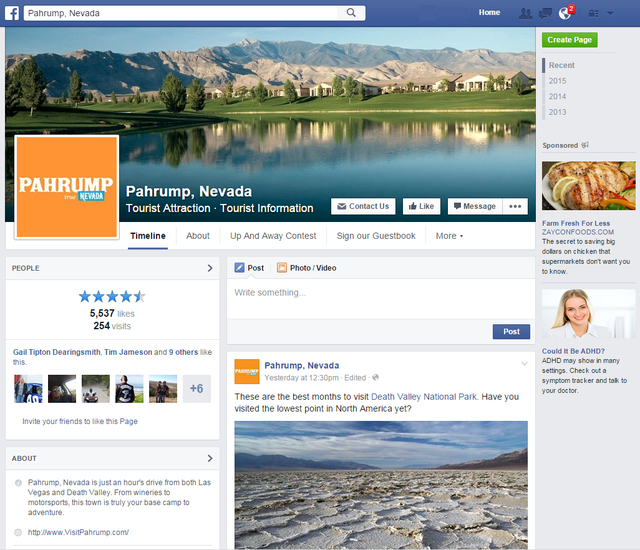Screen dimensions: 640x550
Task: Expand the About section chevron
Action: (x=210, y=458)
